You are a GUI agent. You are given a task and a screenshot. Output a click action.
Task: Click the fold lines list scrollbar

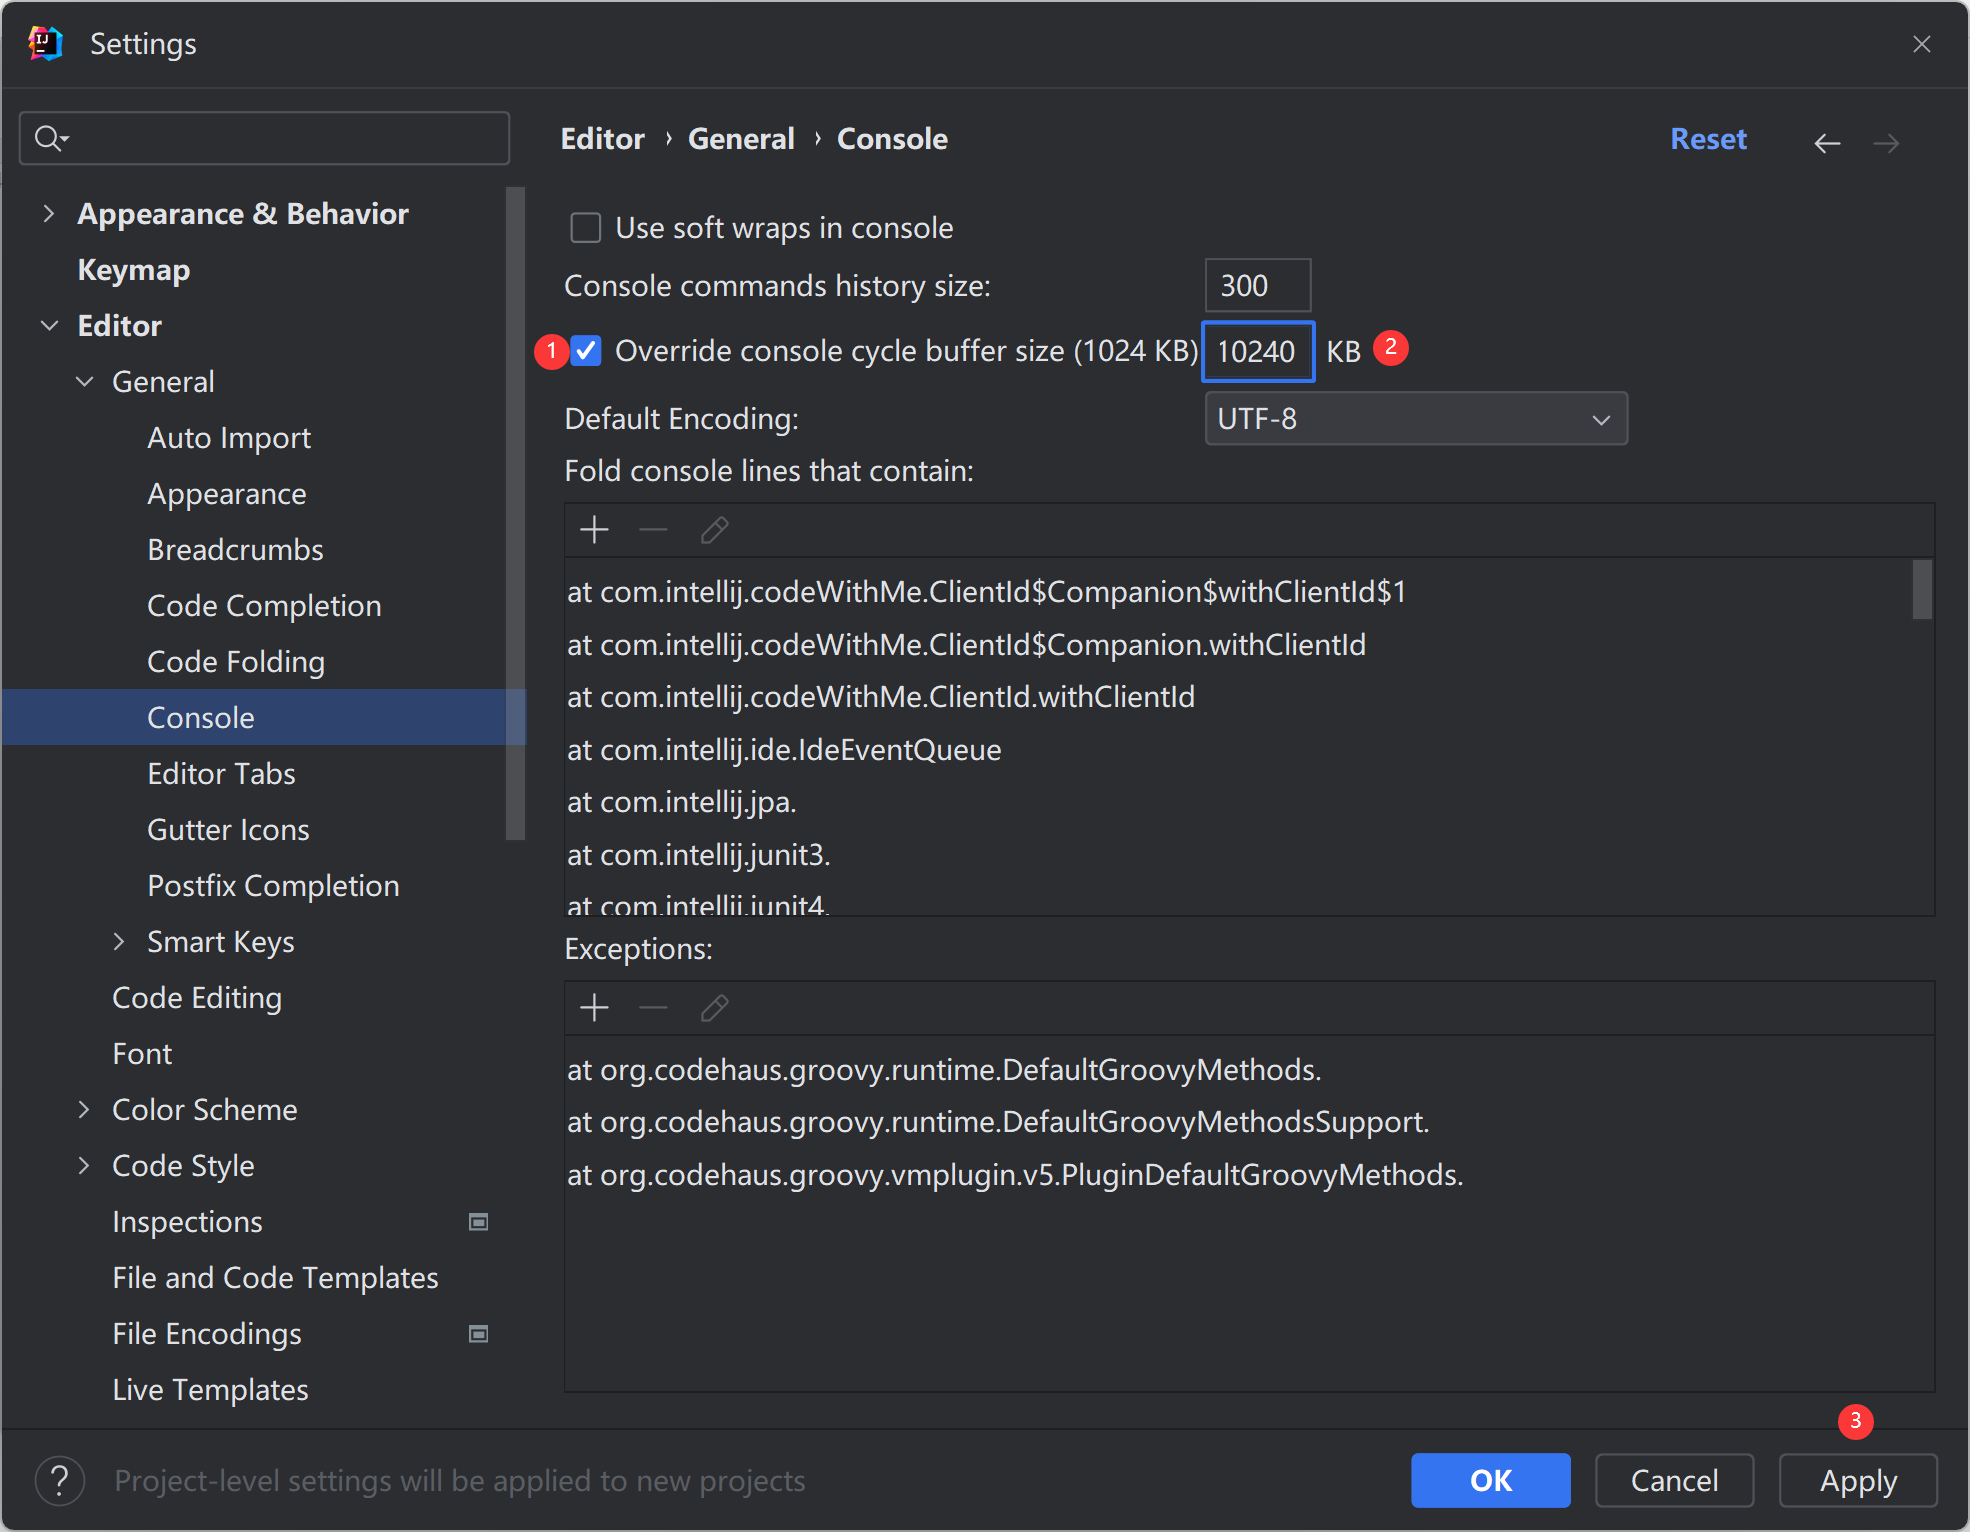1922,590
